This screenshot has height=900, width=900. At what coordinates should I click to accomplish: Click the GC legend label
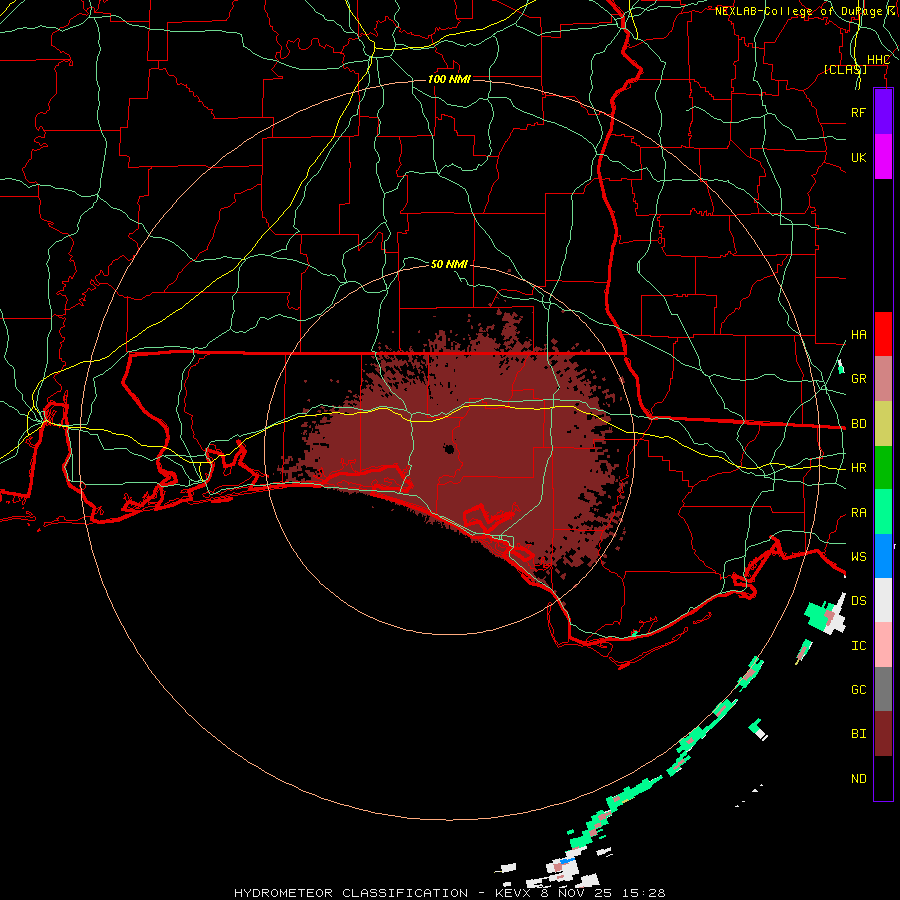859,690
